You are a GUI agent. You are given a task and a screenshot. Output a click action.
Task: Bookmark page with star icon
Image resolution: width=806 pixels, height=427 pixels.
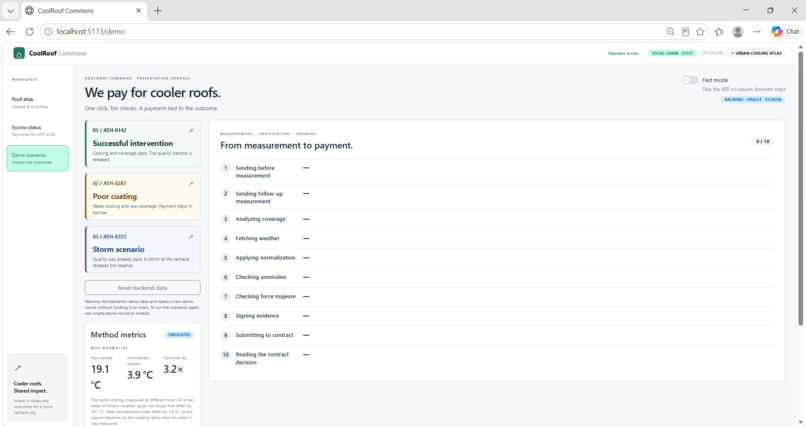click(700, 31)
